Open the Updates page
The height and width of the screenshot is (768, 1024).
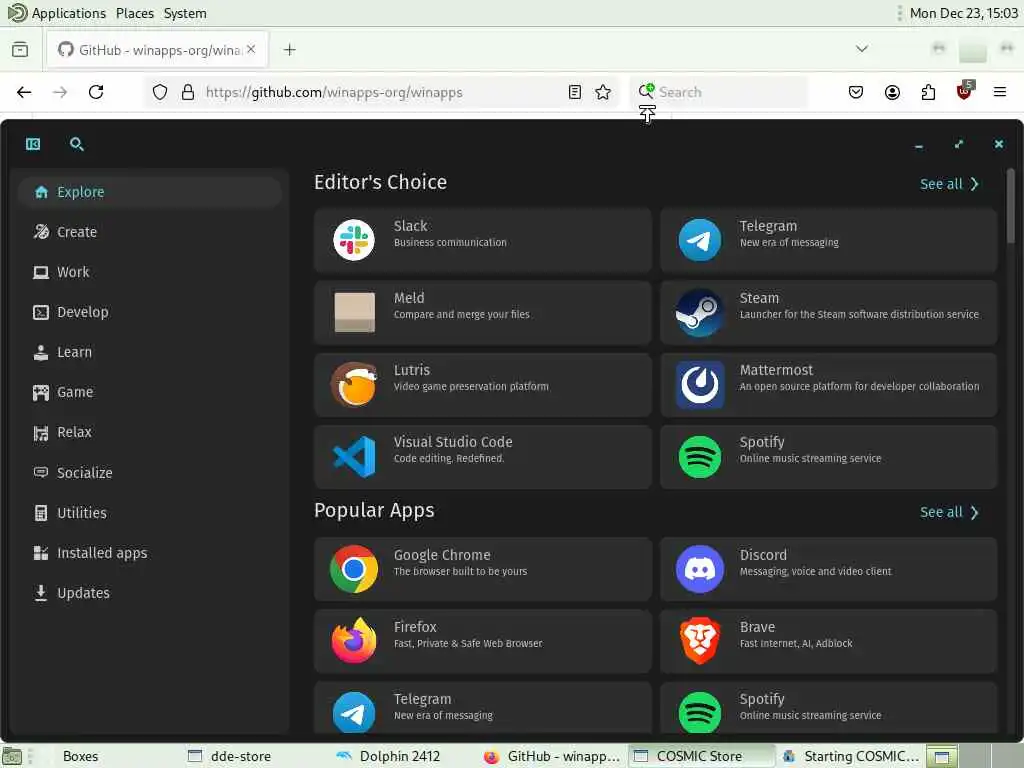tap(150, 593)
